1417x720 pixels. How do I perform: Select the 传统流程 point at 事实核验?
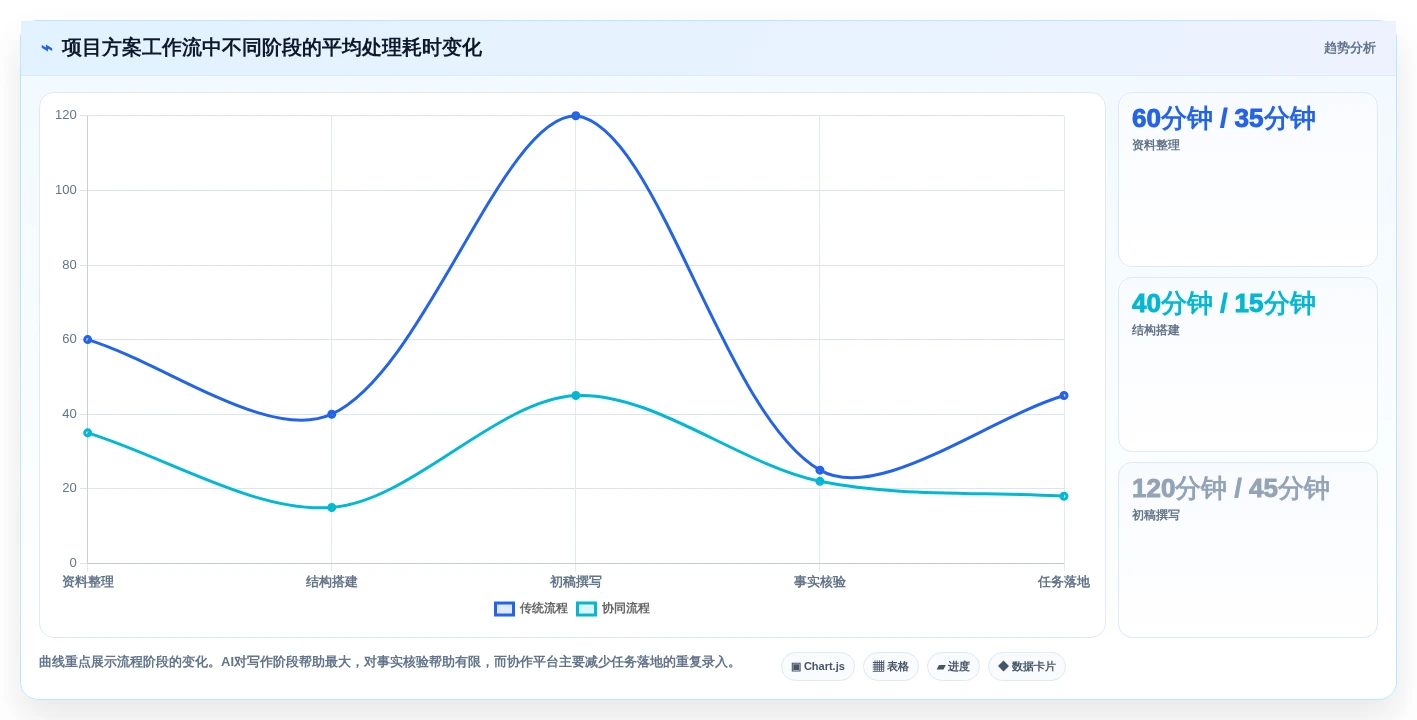tap(820, 470)
